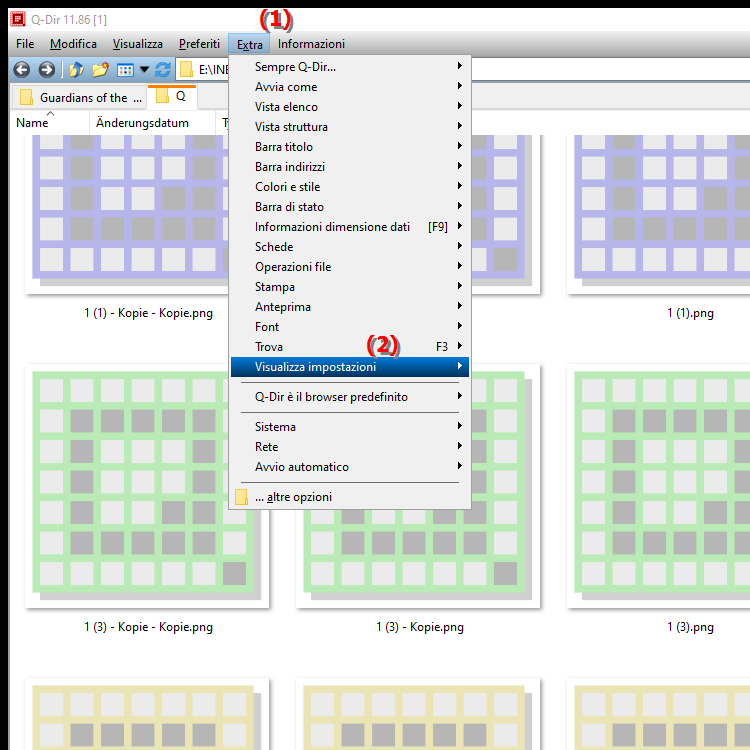This screenshot has width=750, height=750.
Task: Choose Trova from the Extra menu
Action: click(x=350, y=347)
